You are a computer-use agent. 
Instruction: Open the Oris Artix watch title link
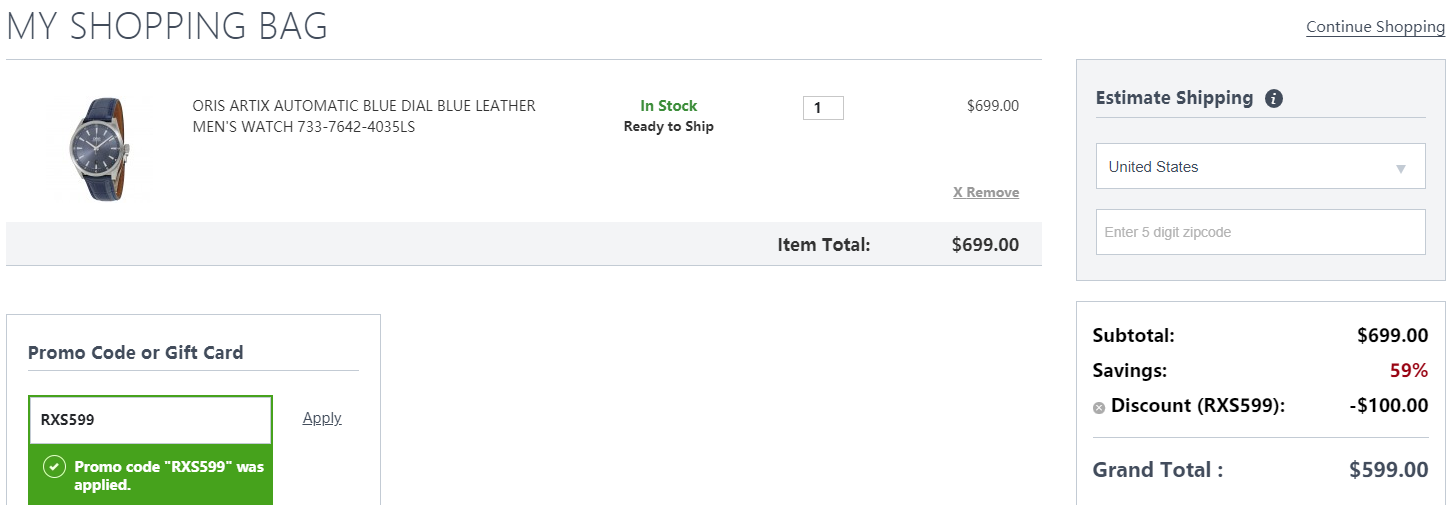(364, 116)
